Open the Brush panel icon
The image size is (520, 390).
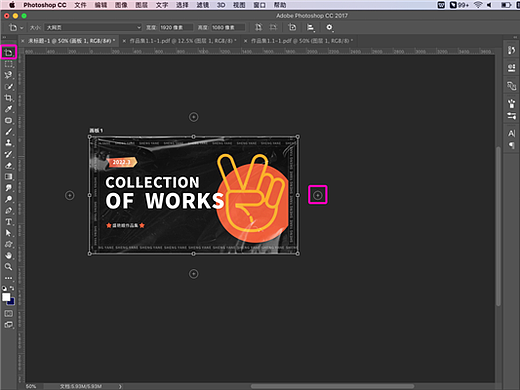click(511, 104)
